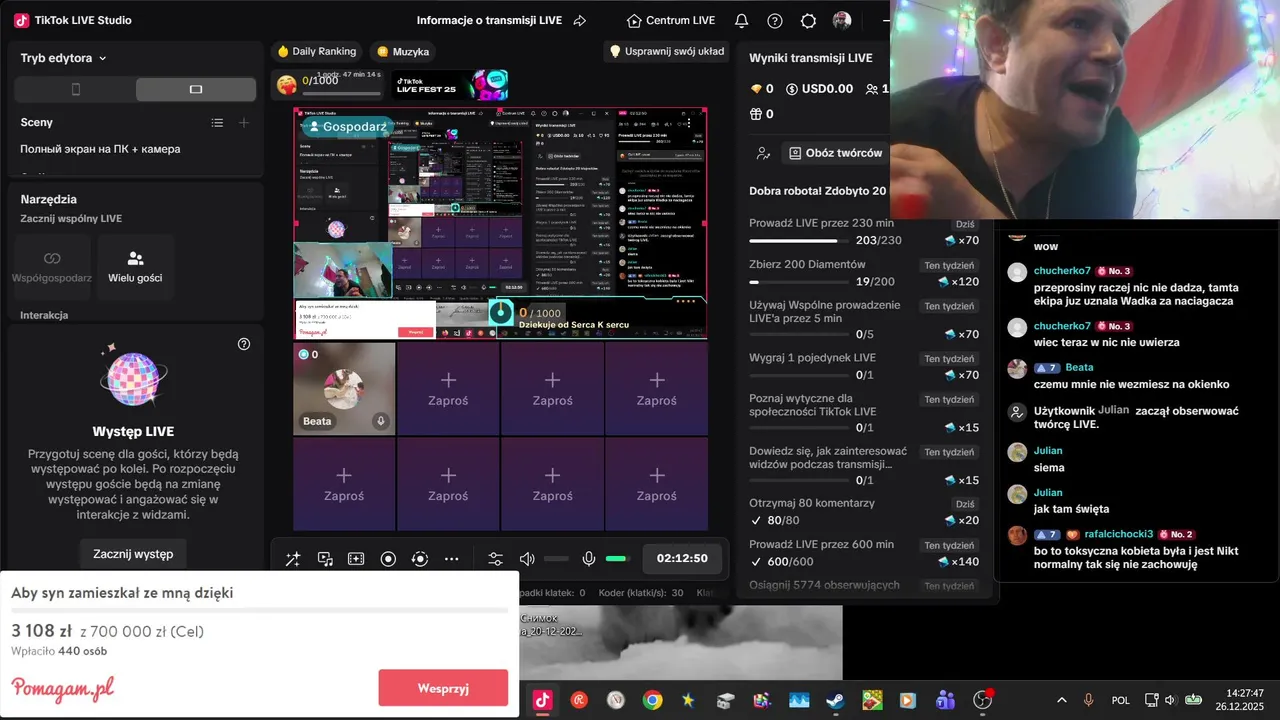Click the instant replay dashed-circle icon
Image resolution: width=1280 pixels, height=720 pixels.
[x=420, y=559]
